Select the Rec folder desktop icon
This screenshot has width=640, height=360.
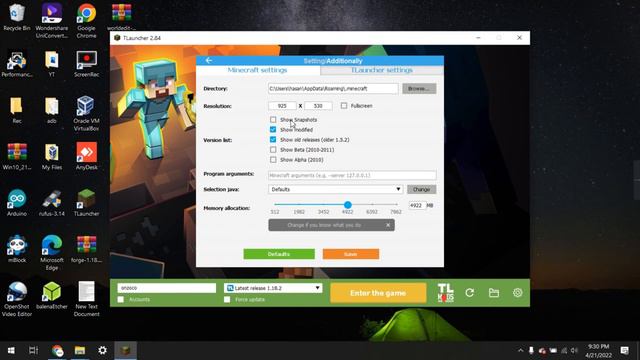click(17, 110)
